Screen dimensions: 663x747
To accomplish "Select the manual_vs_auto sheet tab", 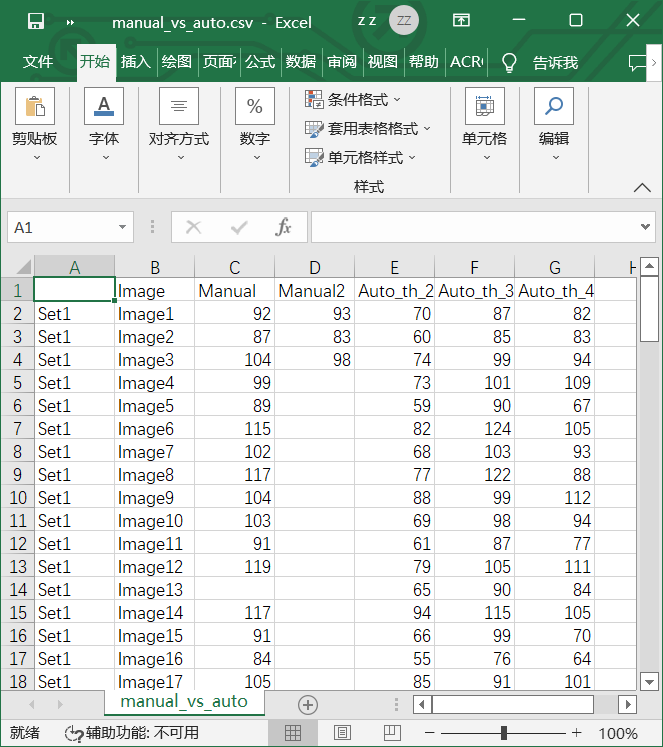I will (184, 702).
